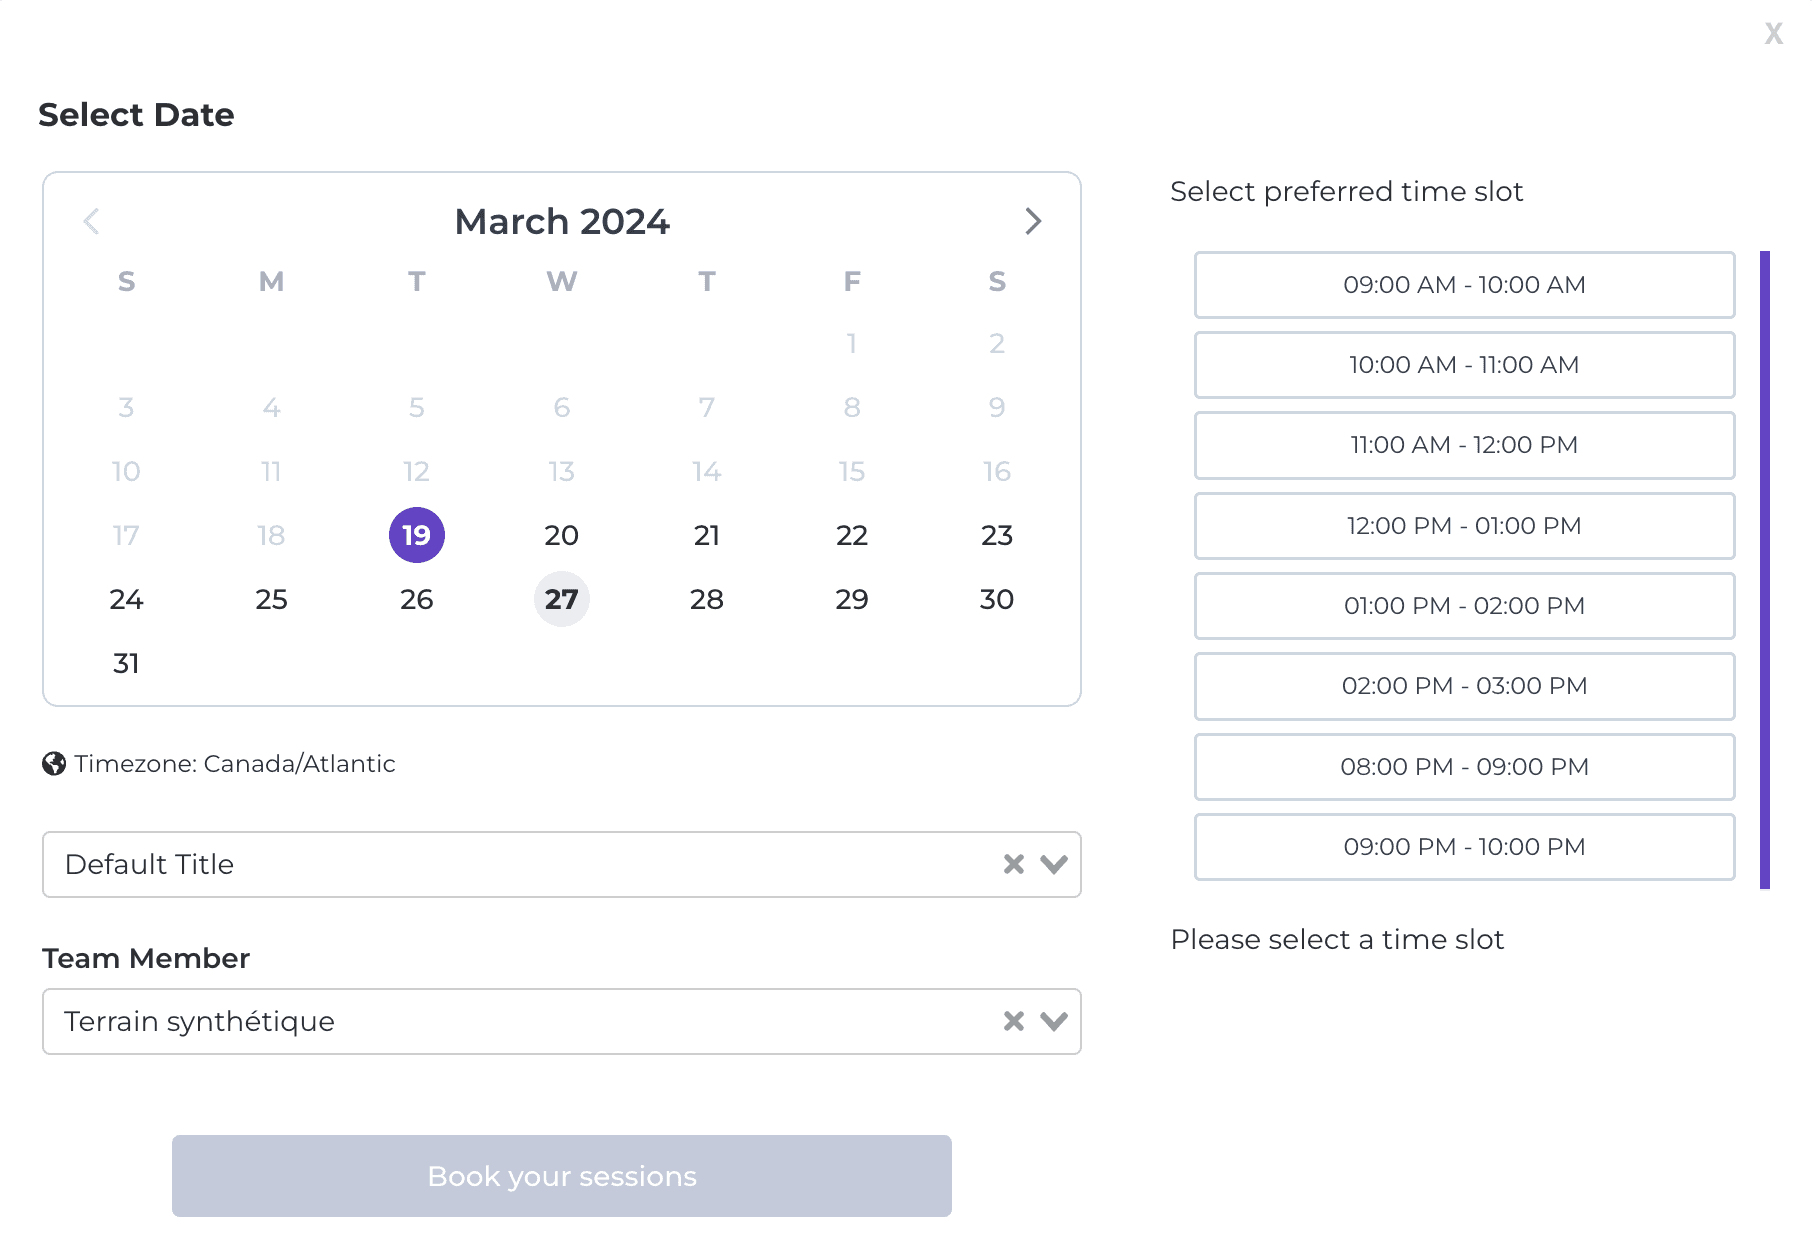Go to previous month in calendar
This screenshot has height=1254, width=1812.
pyautogui.click(x=91, y=221)
